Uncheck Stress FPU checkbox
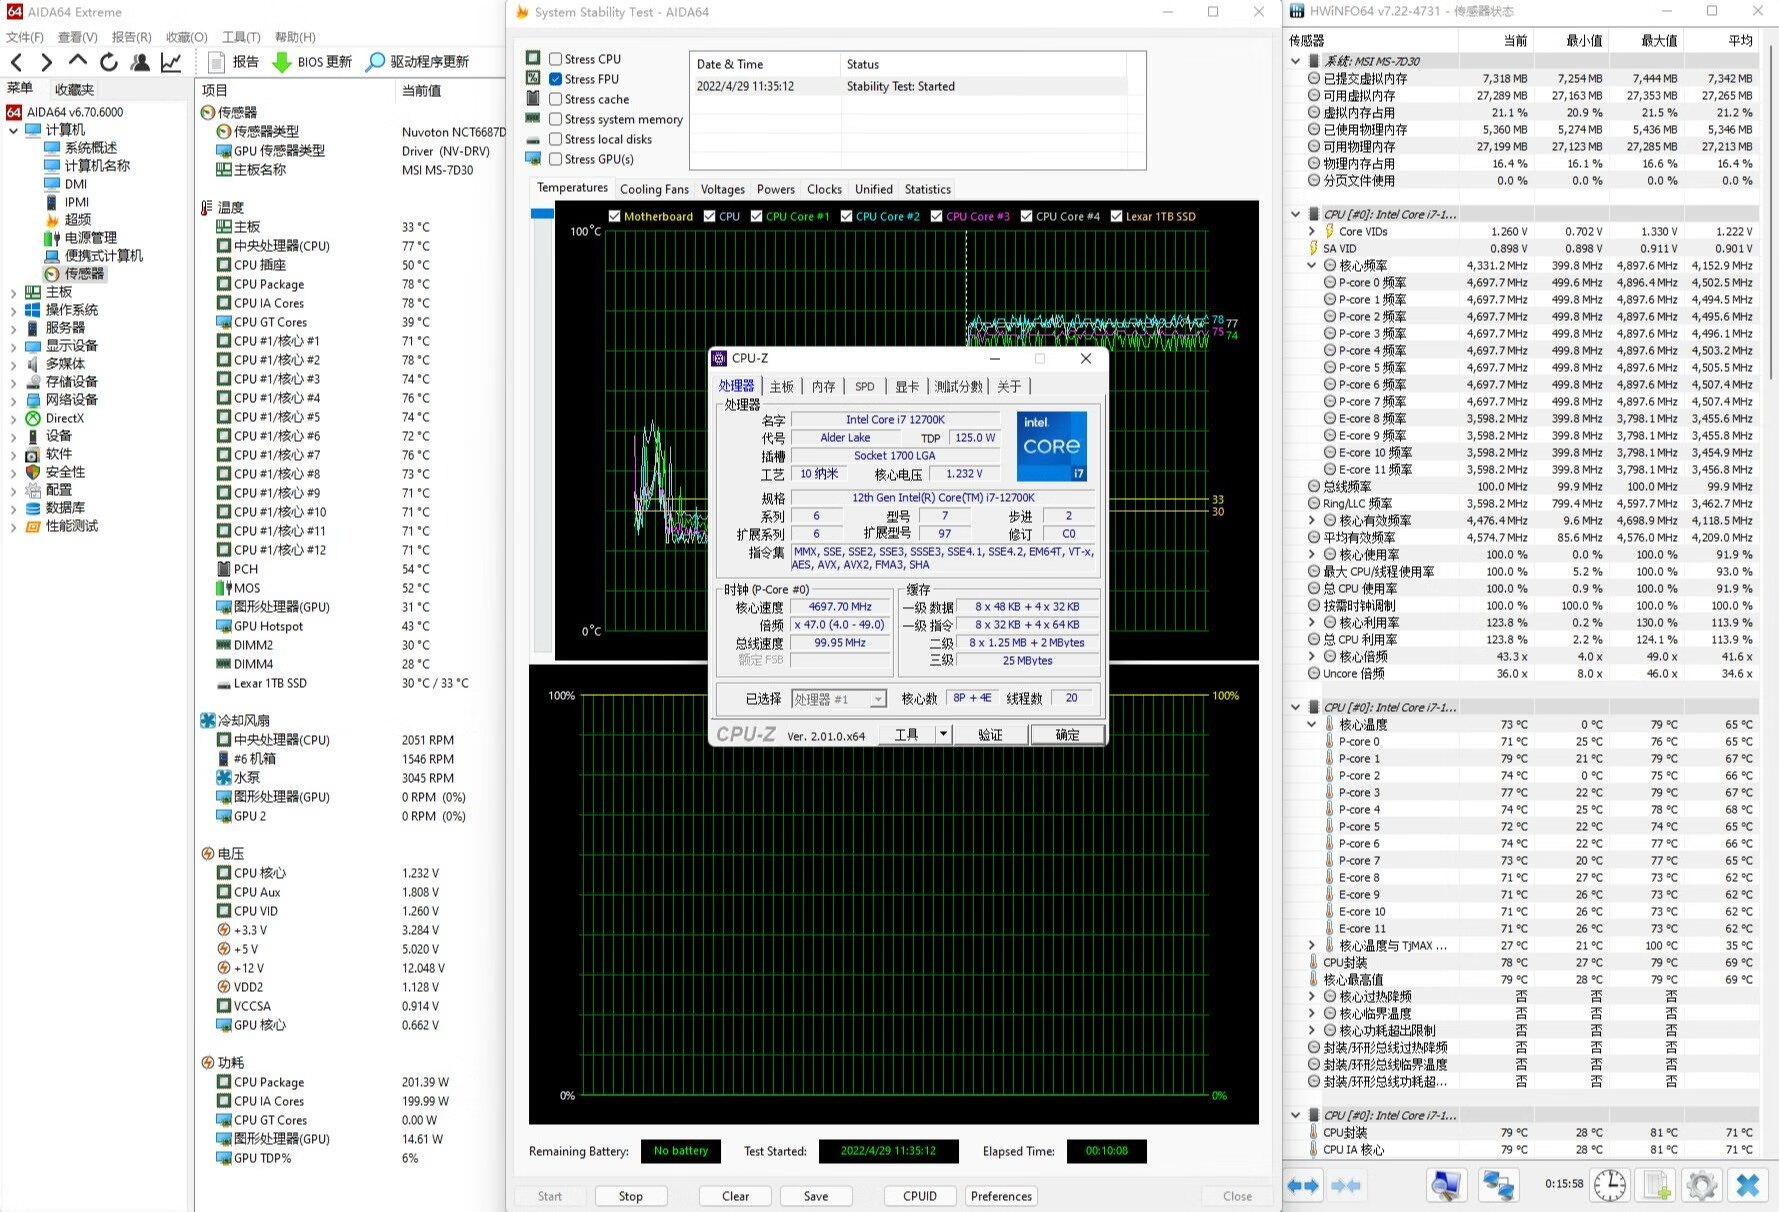Image resolution: width=1779 pixels, height=1212 pixels. [x=555, y=79]
